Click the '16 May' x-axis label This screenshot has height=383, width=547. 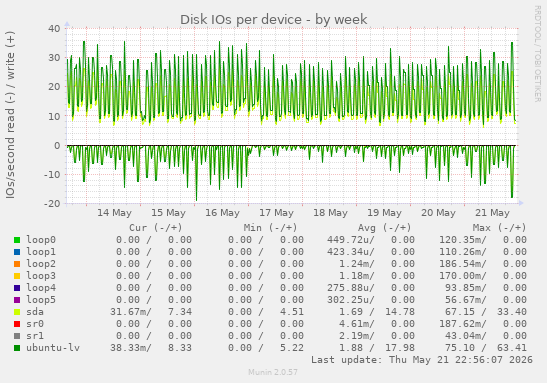pos(223,213)
